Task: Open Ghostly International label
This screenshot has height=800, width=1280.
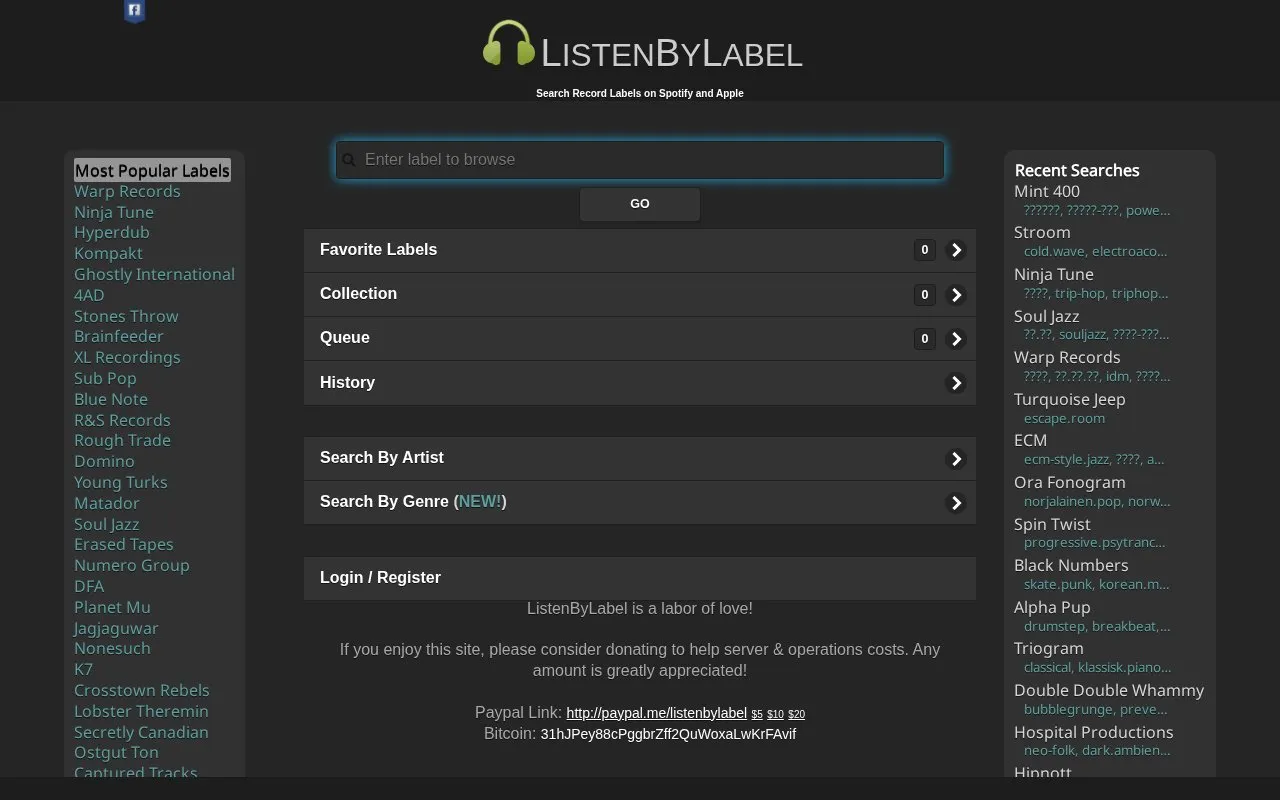Action: 154,274
